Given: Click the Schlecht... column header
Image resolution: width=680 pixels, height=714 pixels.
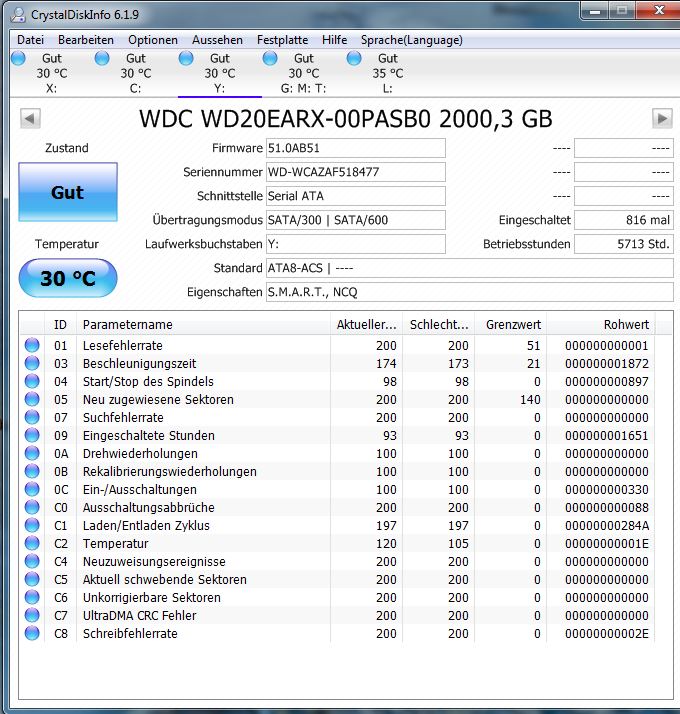Looking at the screenshot, I should coord(439,325).
